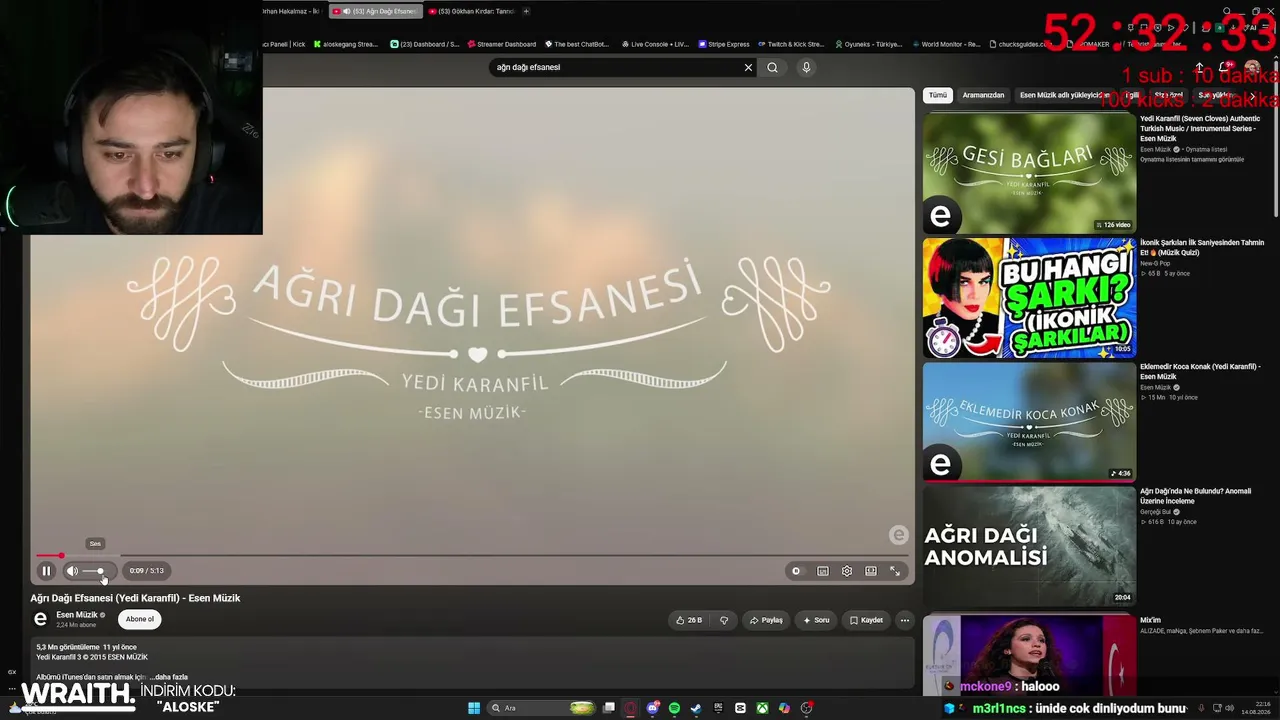Open Spotify from the taskbar

pyautogui.click(x=674, y=708)
